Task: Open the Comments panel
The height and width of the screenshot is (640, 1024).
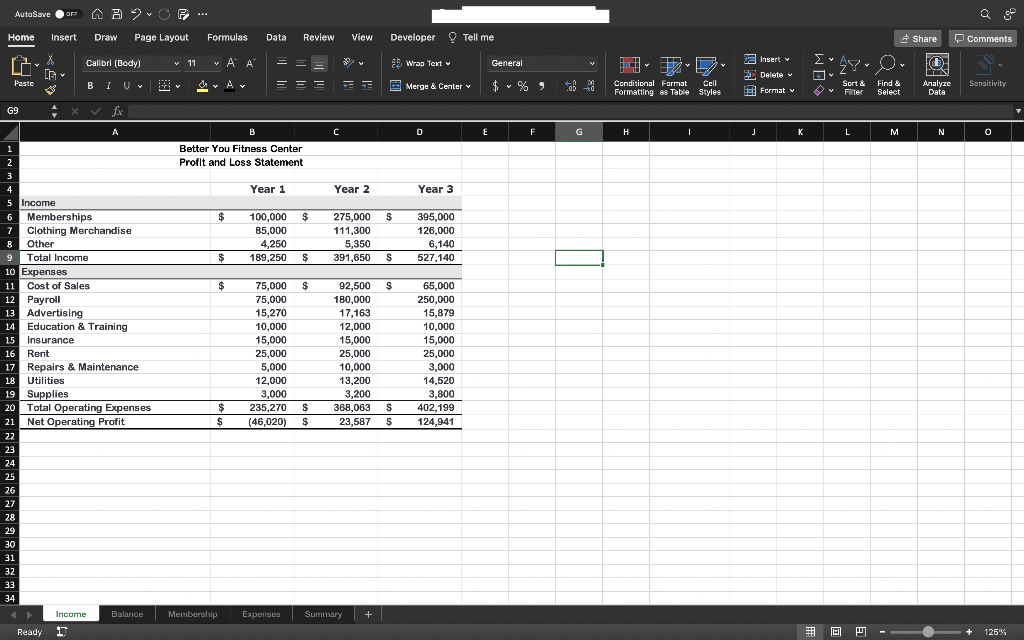Action: (982, 38)
